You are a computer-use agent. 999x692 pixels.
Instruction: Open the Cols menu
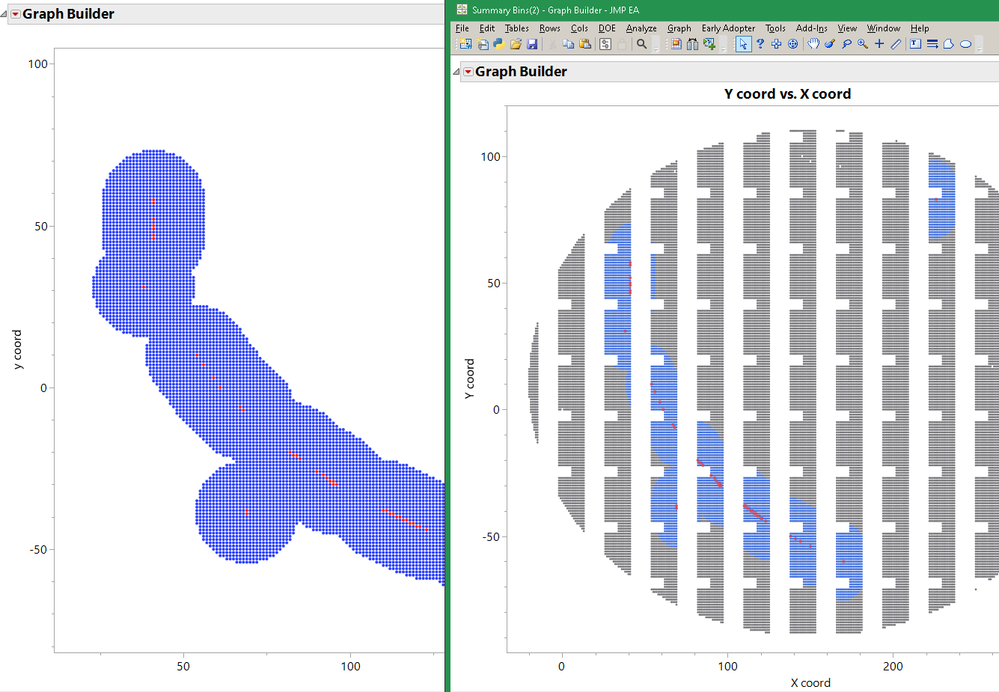click(x=579, y=28)
